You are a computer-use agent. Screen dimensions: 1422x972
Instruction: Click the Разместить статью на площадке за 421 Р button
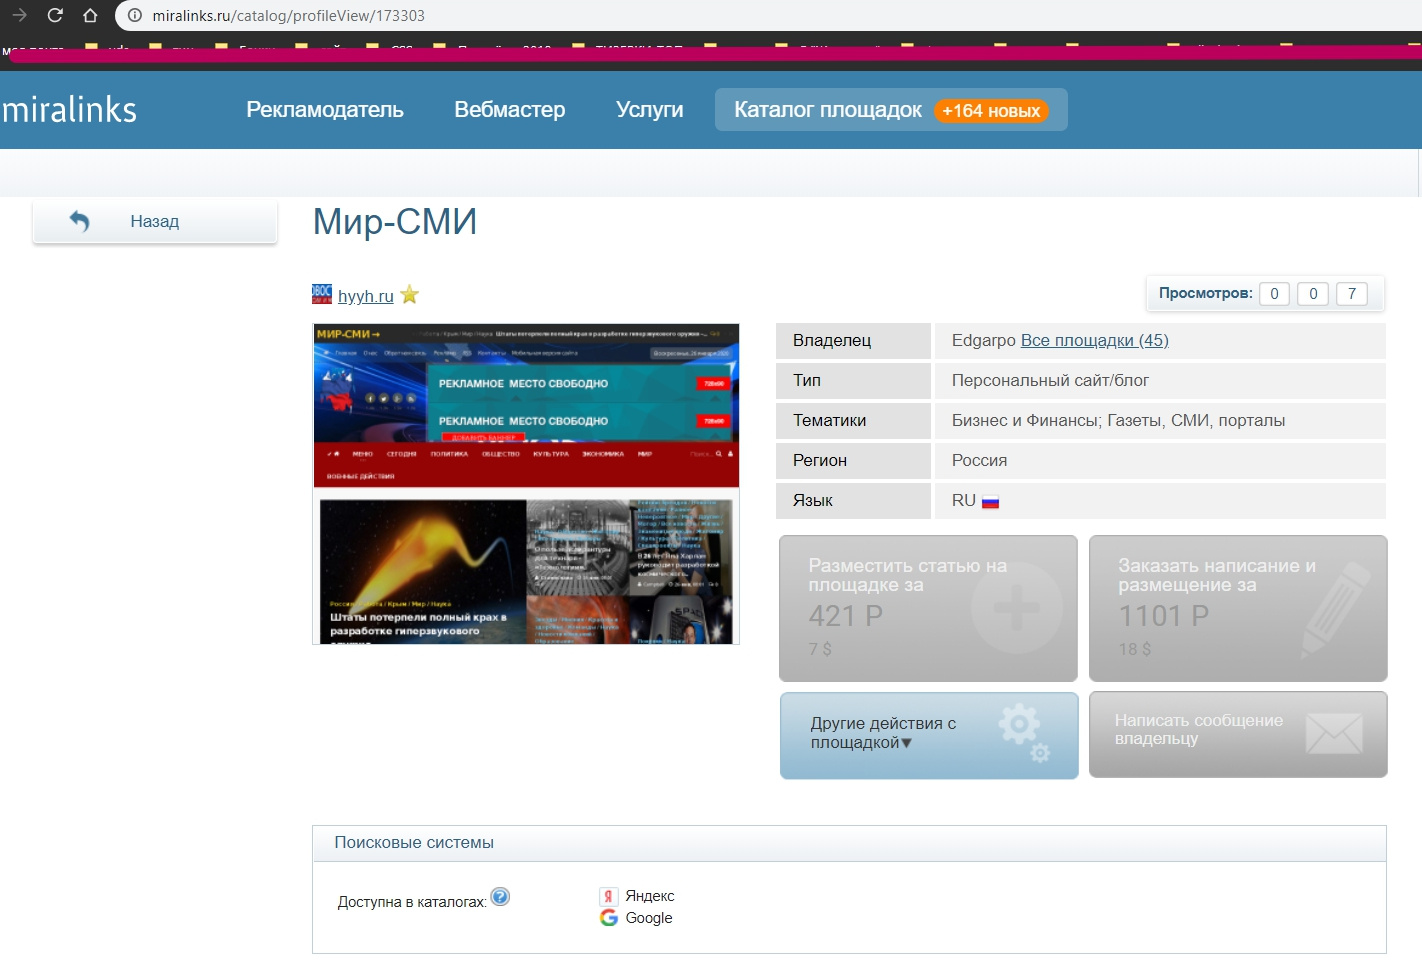tap(928, 609)
